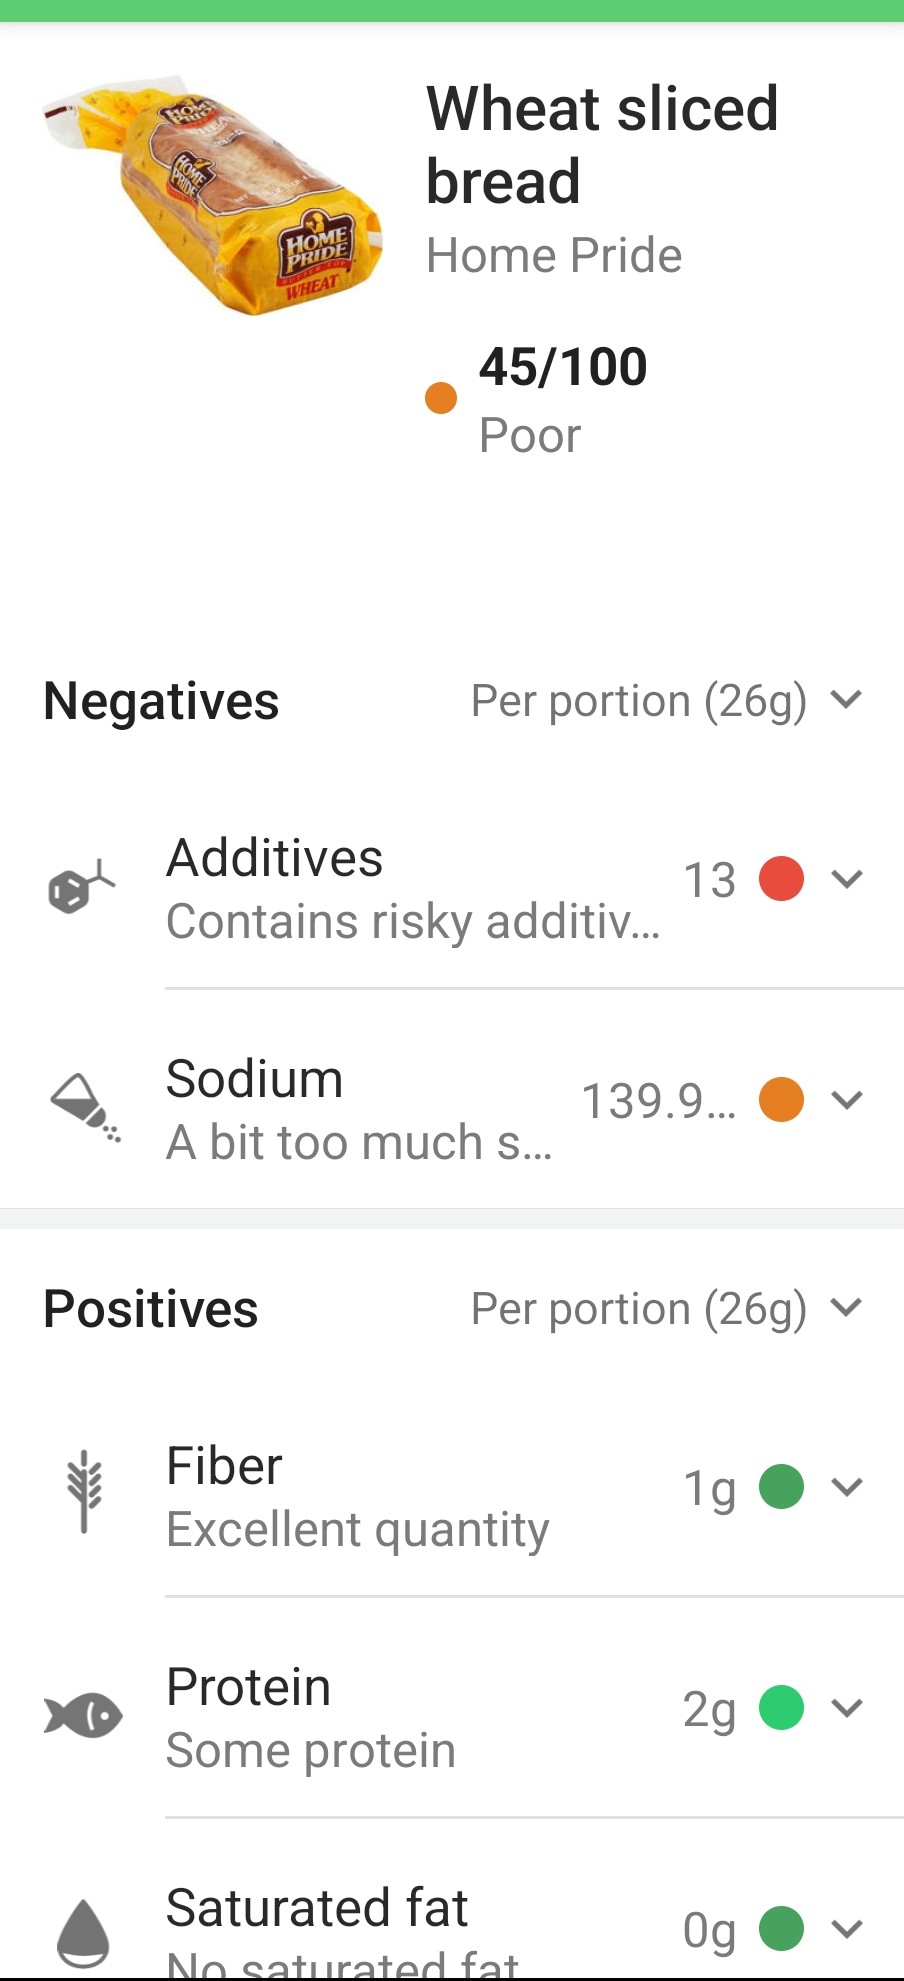
Task: Tap the green Fiber rating dot
Action: point(781,1487)
